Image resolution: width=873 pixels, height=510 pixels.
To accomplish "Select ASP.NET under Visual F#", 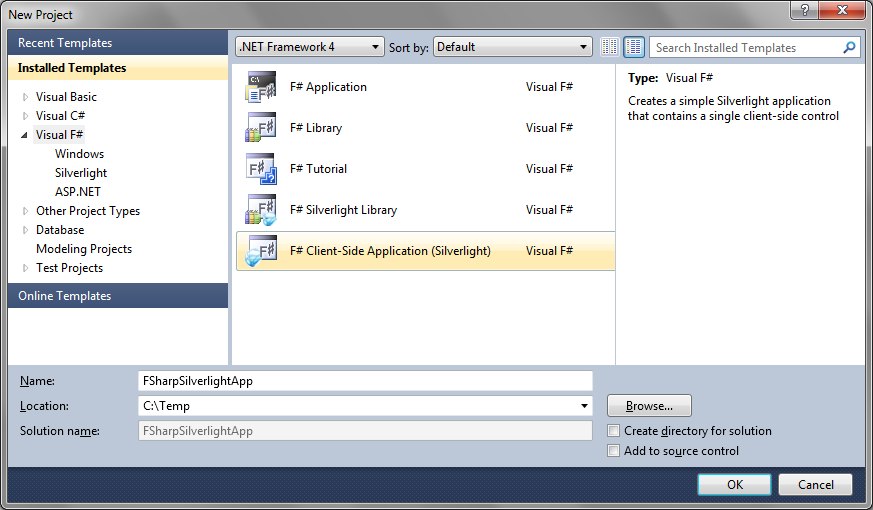I will click(x=77, y=192).
